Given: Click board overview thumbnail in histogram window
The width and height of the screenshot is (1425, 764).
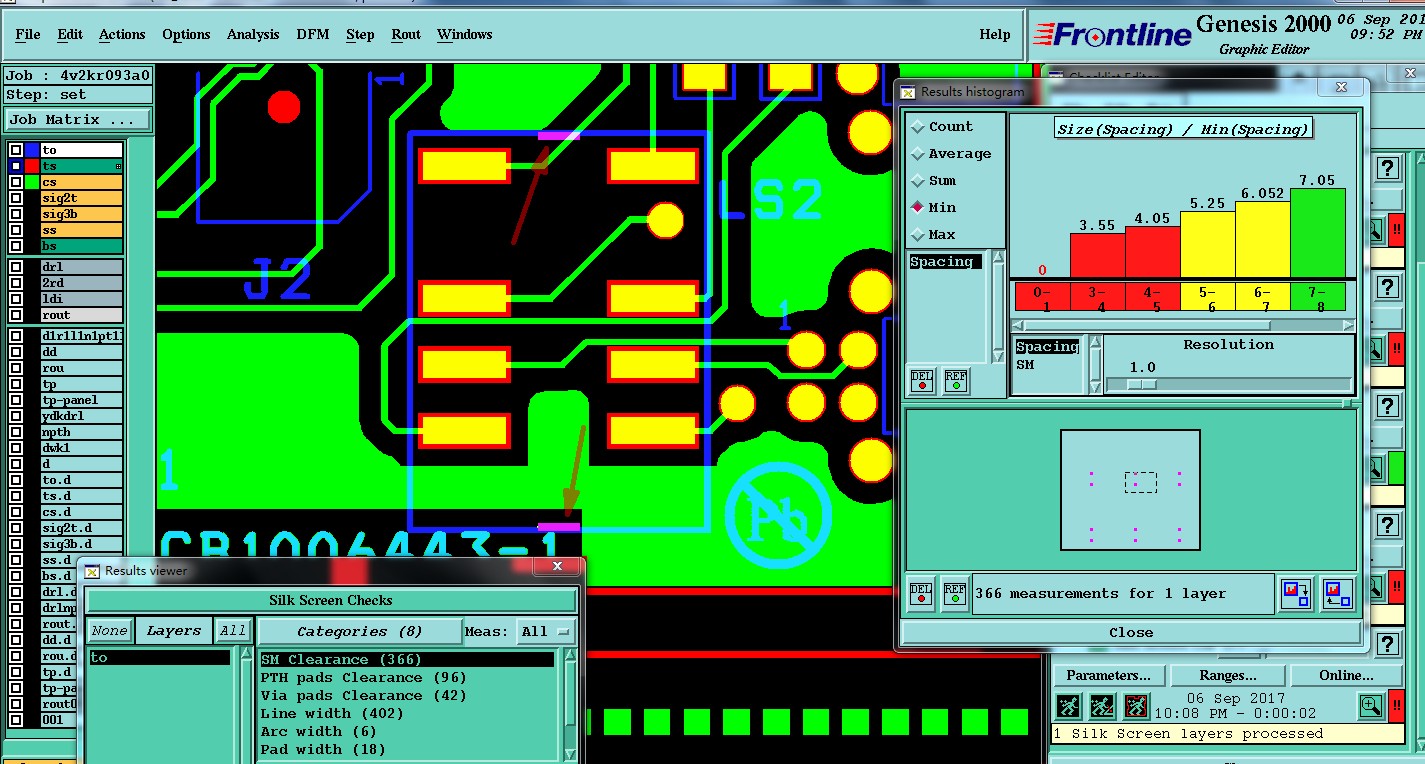Looking at the screenshot, I should [x=1130, y=490].
